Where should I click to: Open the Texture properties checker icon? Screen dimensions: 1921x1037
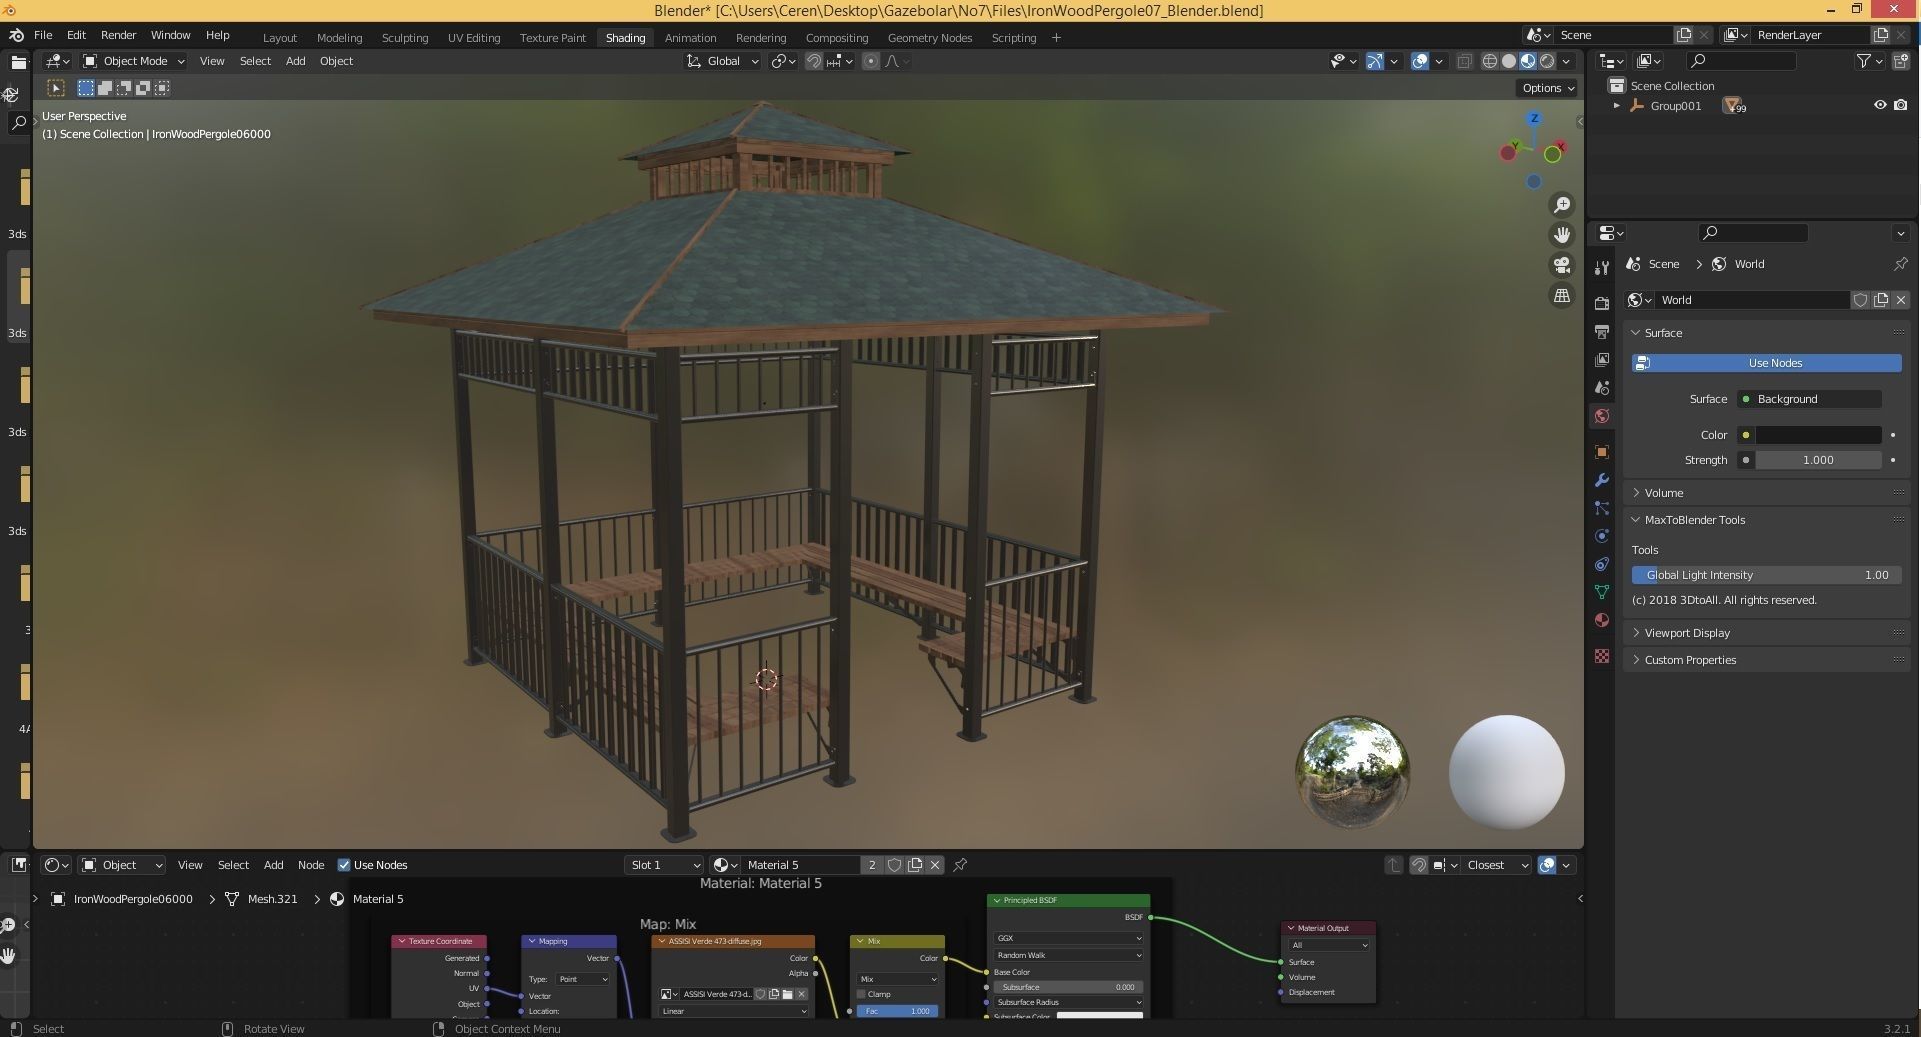click(x=1602, y=656)
